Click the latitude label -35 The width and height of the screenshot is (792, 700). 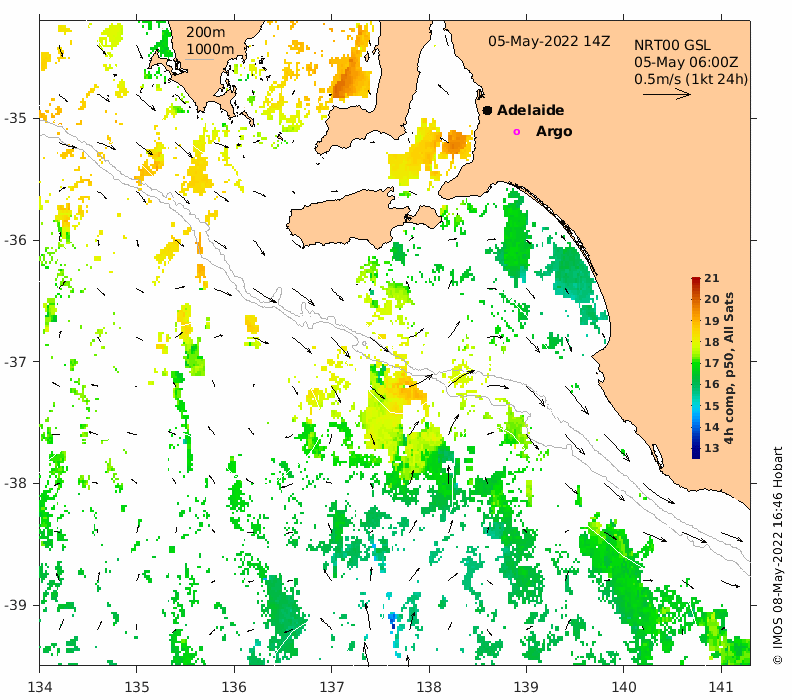coord(15,118)
